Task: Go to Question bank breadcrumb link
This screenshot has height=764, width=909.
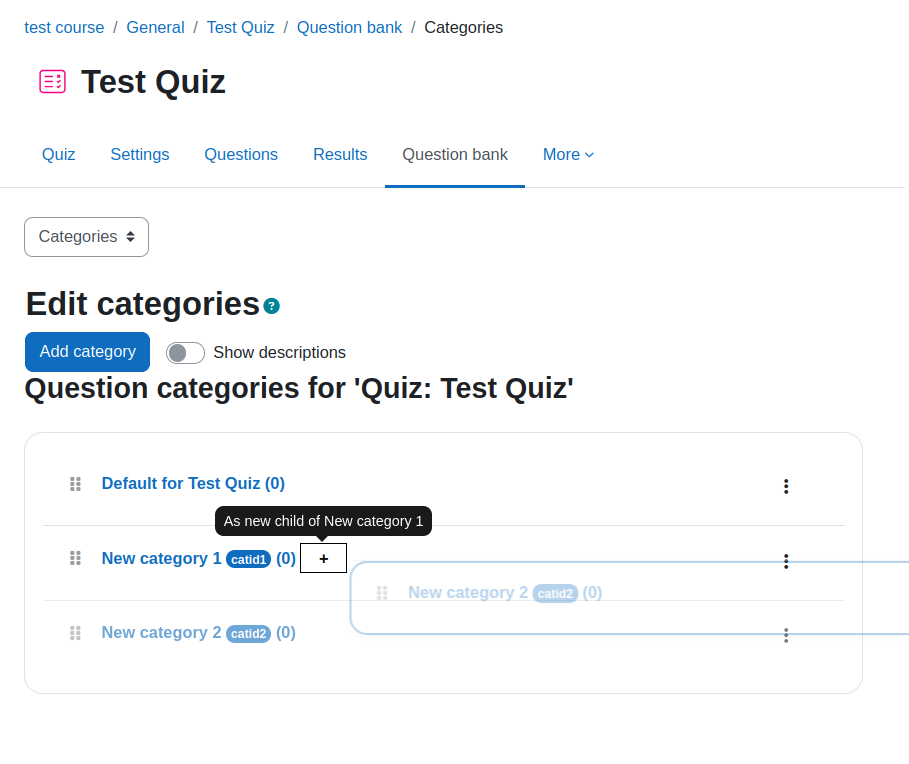Action: click(350, 27)
